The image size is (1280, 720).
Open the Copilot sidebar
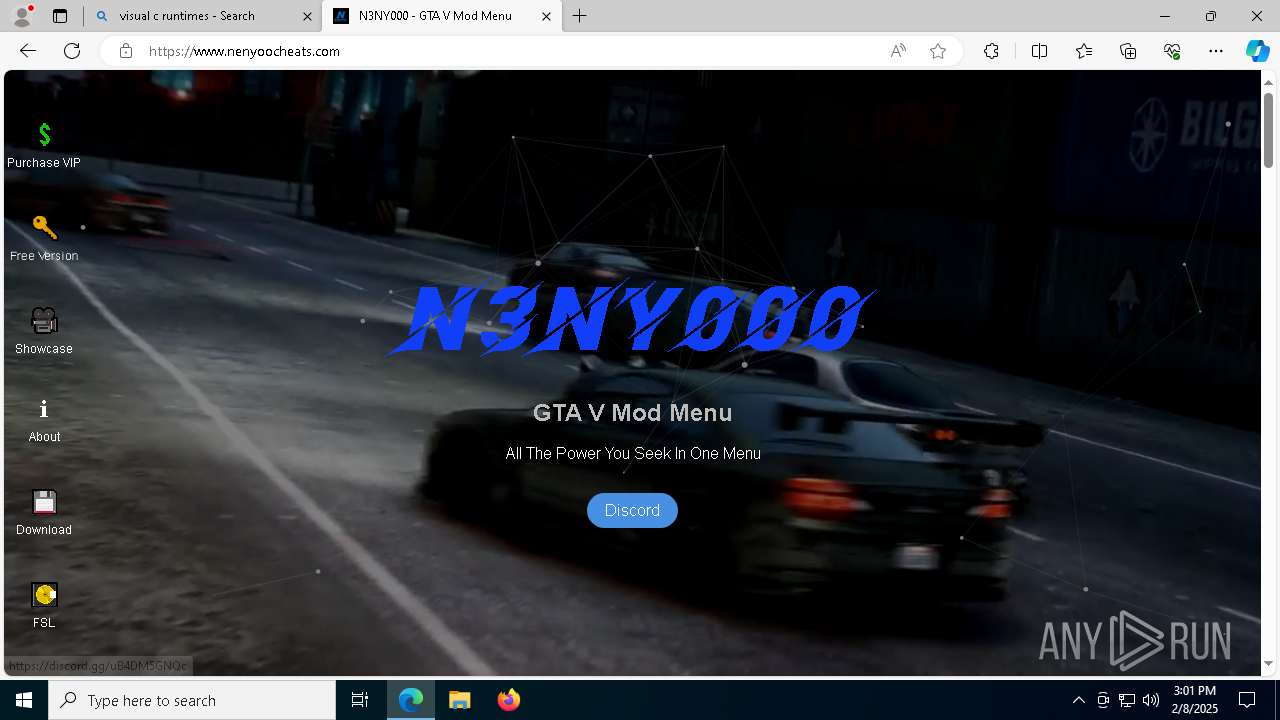(1257, 51)
